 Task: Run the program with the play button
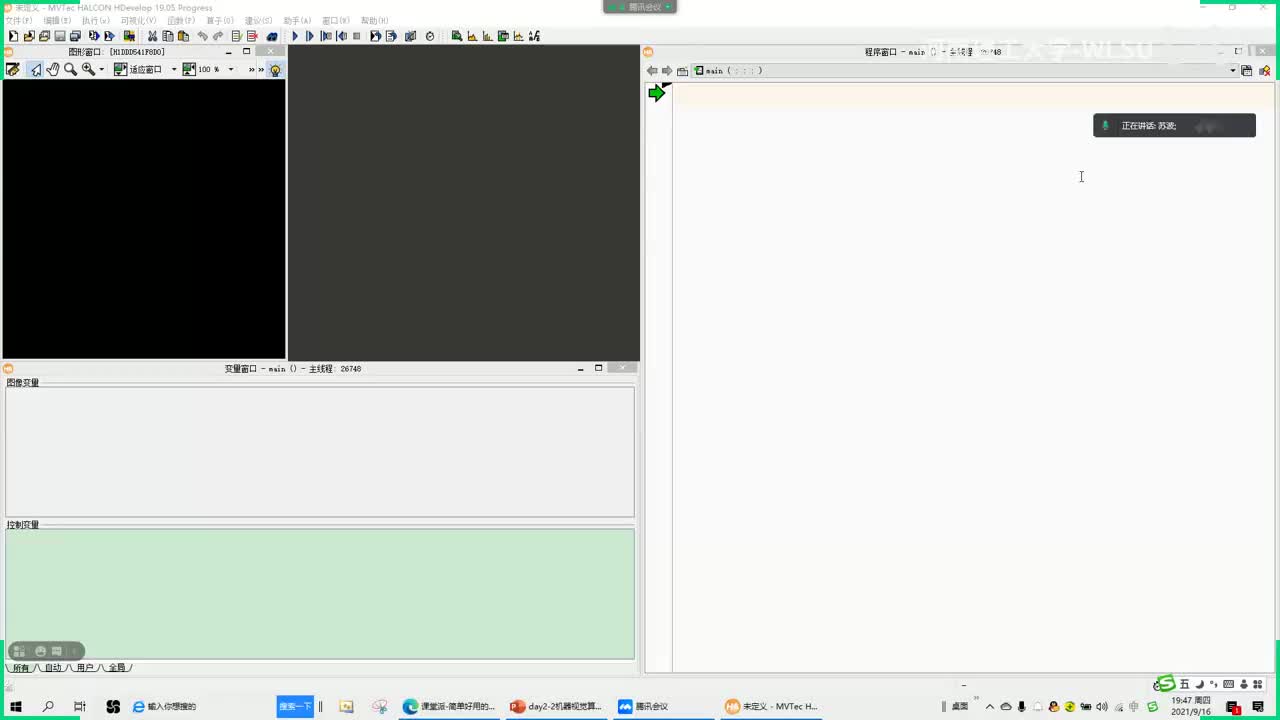(x=295, y=36)
